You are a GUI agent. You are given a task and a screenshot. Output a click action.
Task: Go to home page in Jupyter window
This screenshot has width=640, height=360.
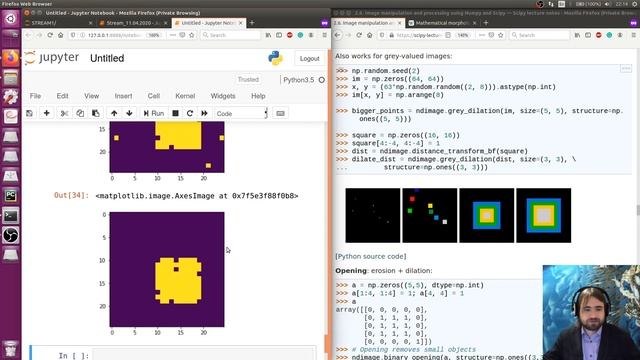tap(60, 35)
